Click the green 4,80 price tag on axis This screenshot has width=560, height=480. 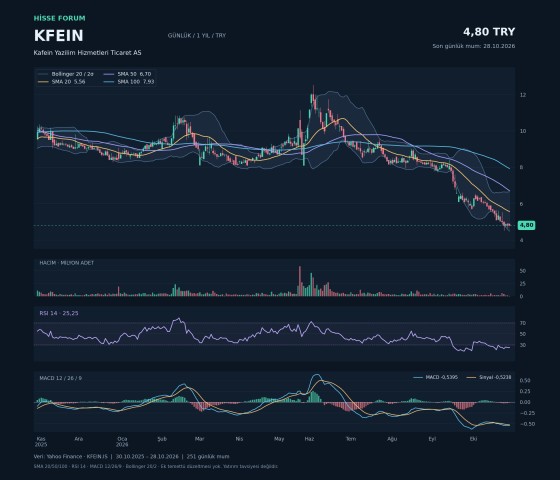pos(526,225)
